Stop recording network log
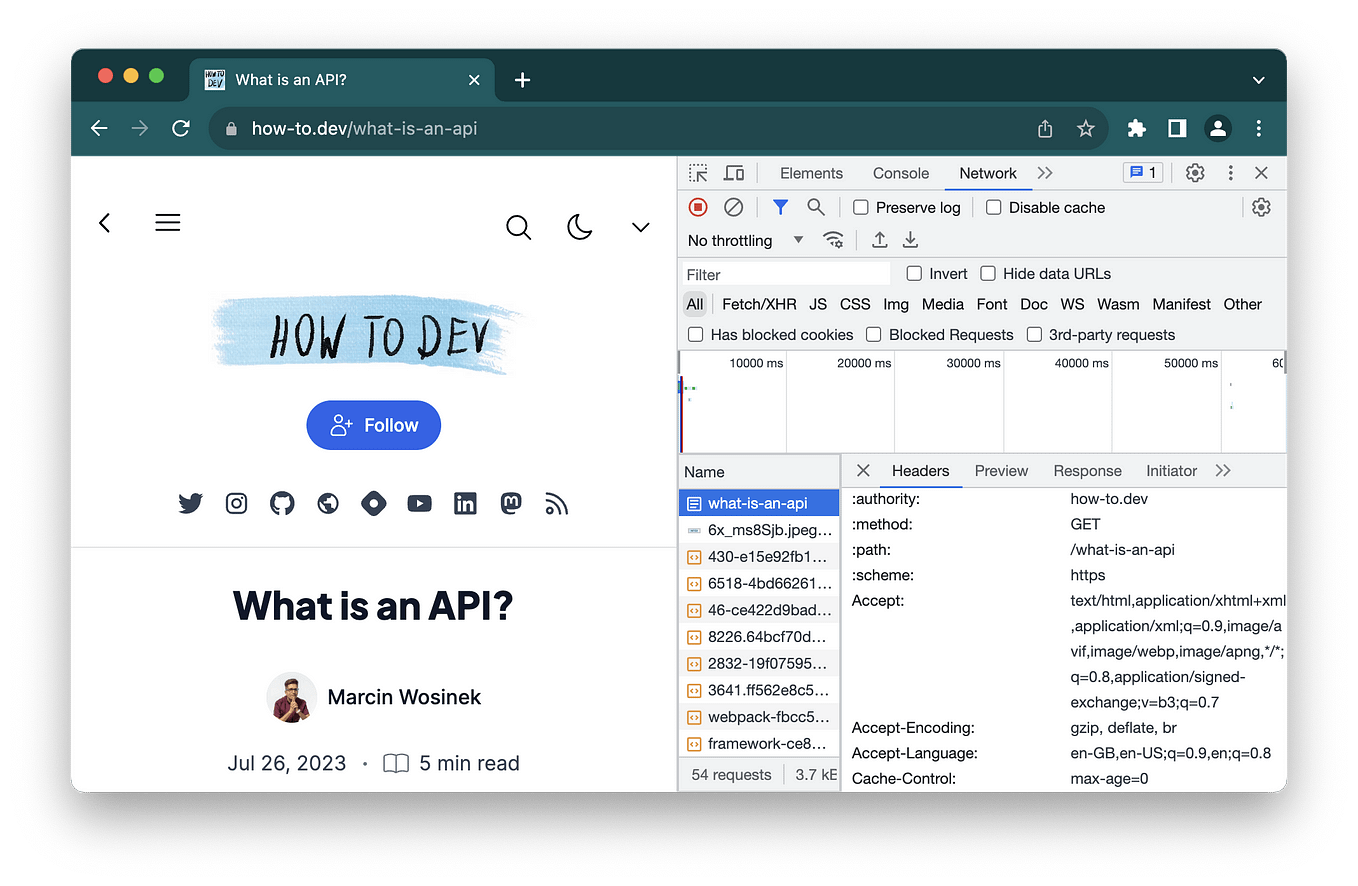 (697, 207)
